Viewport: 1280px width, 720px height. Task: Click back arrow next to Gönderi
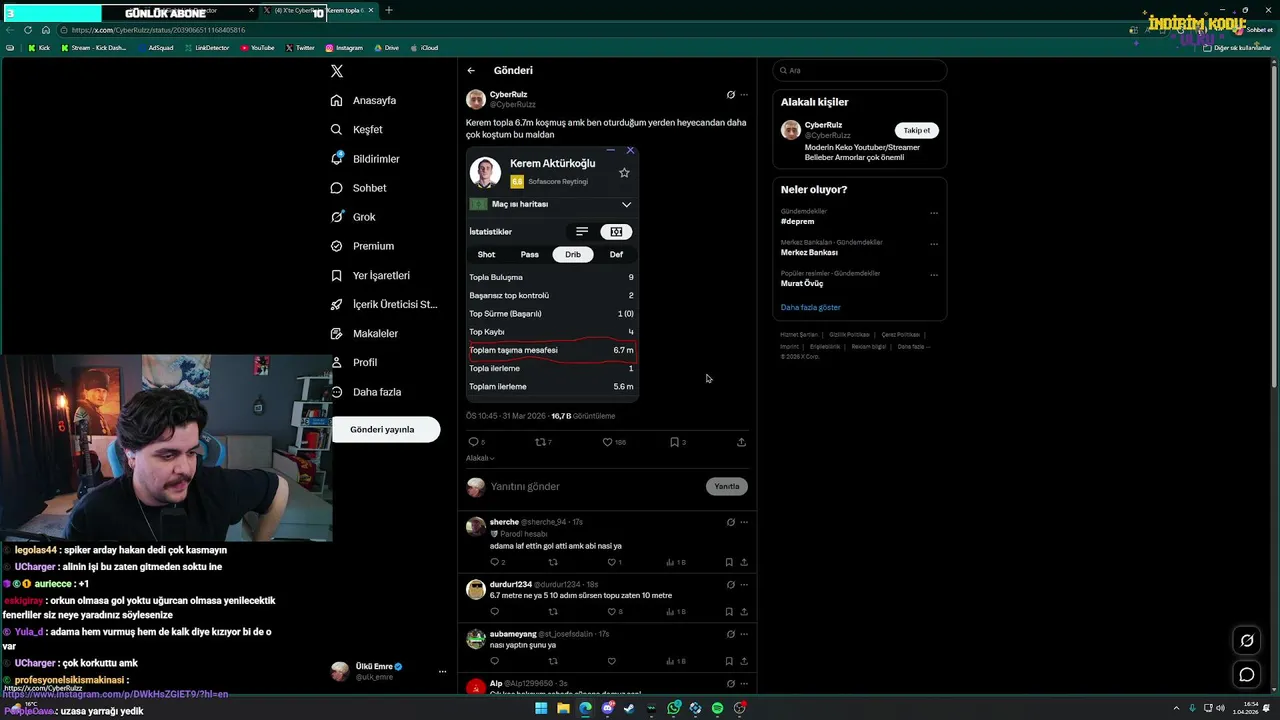pyautogui.click(x=471, y=71)
